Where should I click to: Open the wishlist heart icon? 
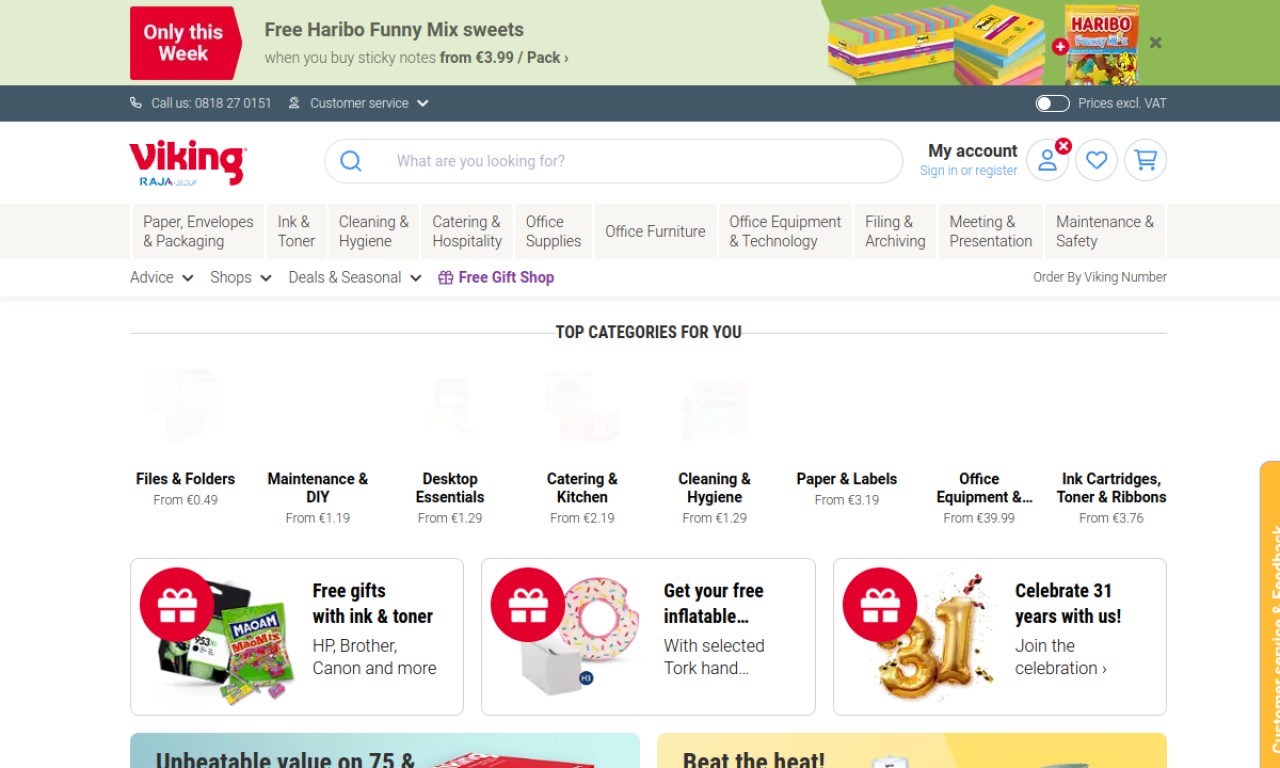tap(1096, 160)
